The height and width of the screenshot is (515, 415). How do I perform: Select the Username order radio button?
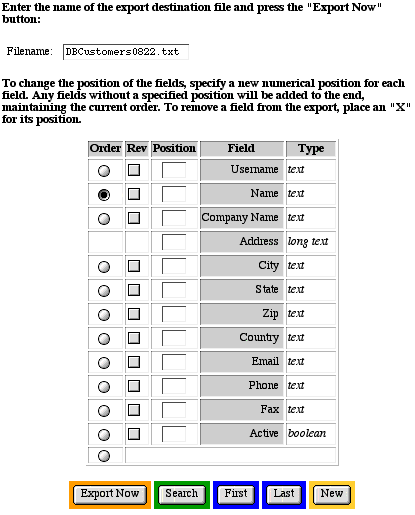point(104,171)
